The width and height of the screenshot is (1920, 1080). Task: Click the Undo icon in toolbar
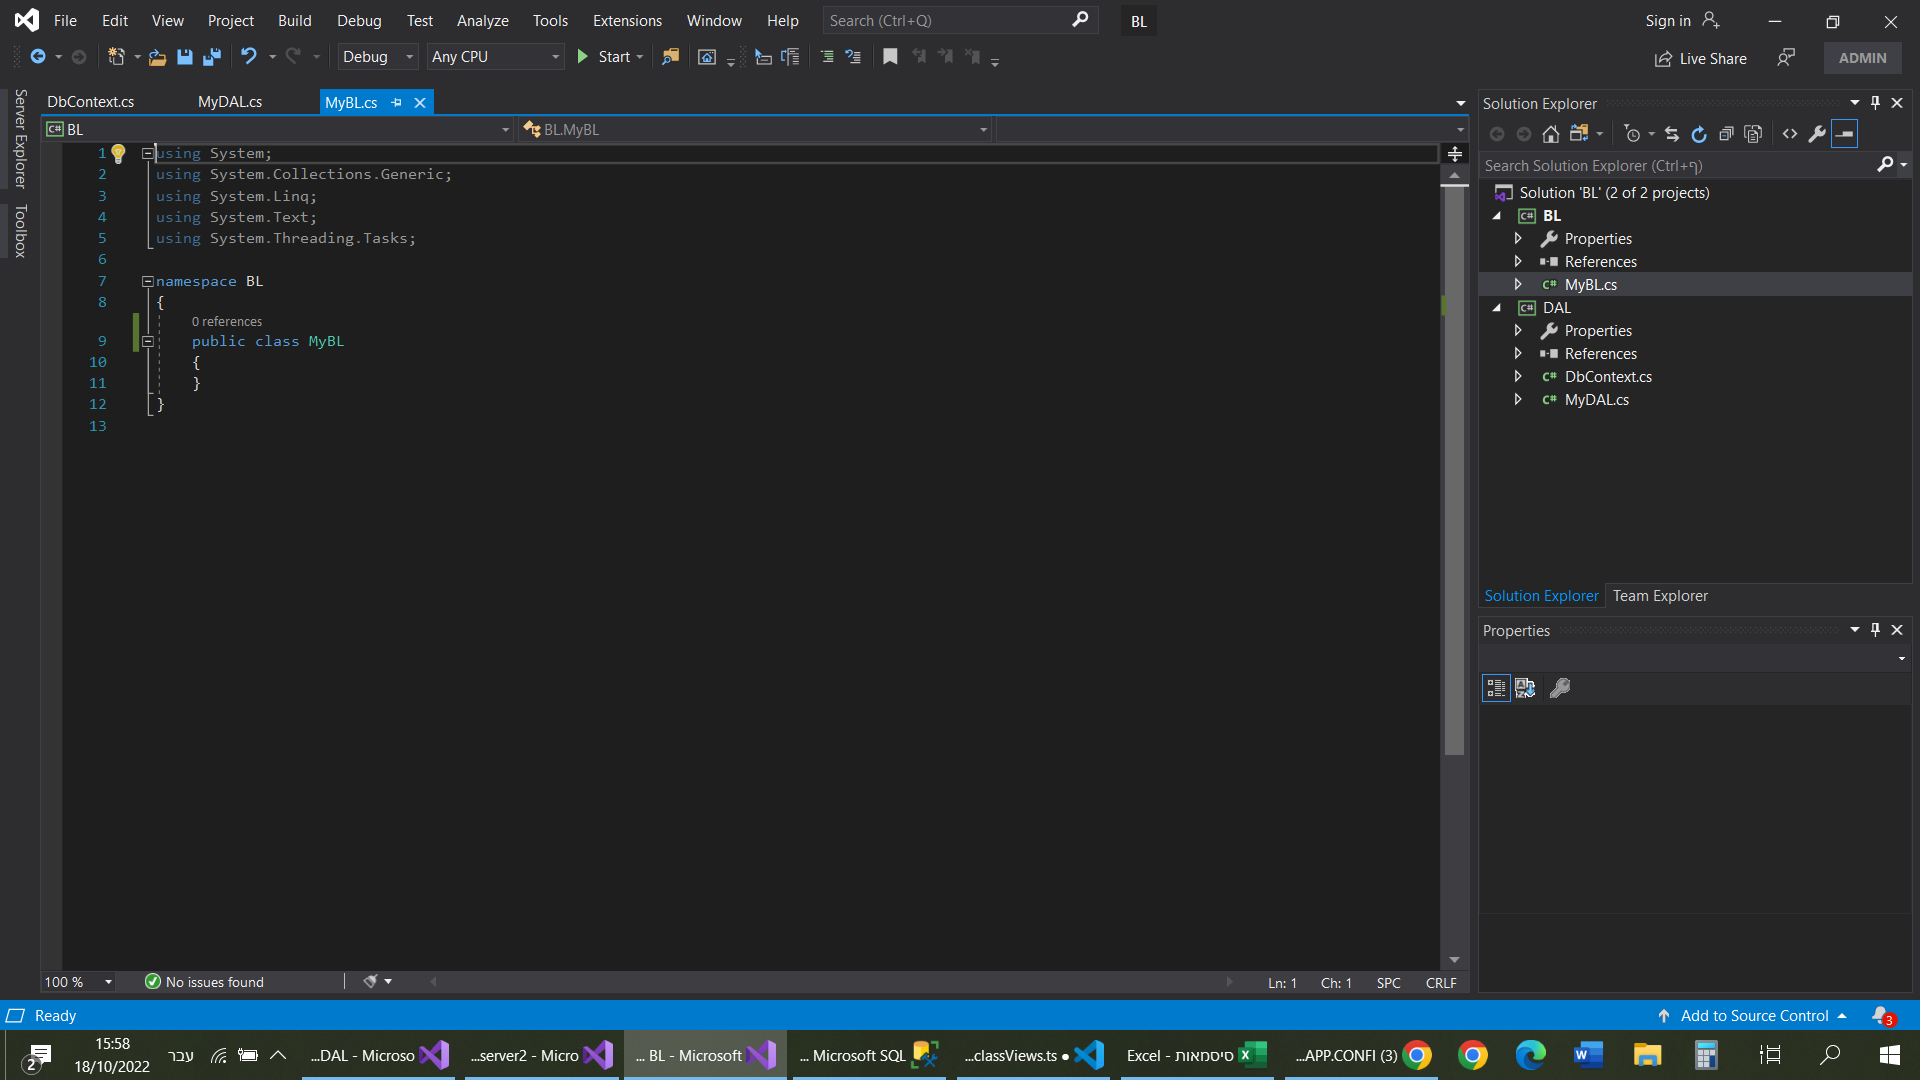[x=249, y=57]
